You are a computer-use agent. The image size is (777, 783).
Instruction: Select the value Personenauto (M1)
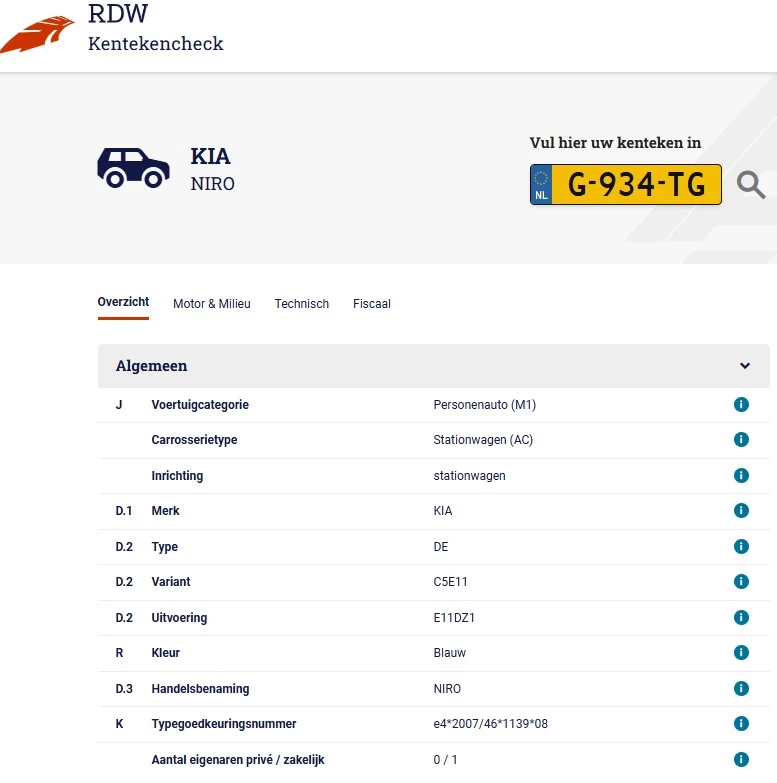pos(484,404)
